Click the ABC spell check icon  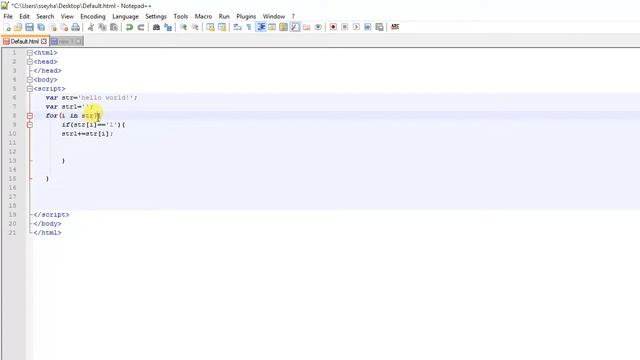395,27
